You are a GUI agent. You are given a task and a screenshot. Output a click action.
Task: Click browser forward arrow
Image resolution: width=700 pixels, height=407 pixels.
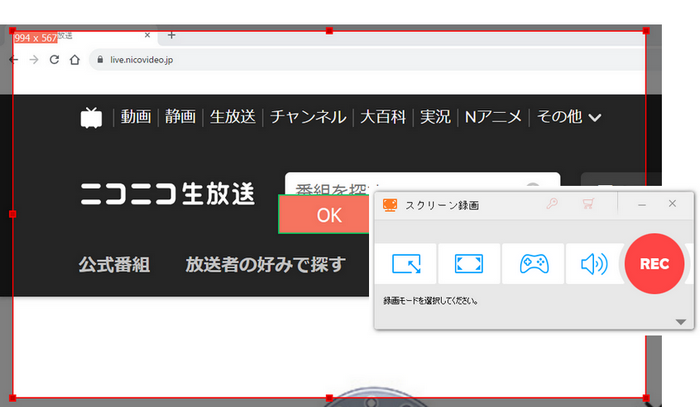pos(34,59)
